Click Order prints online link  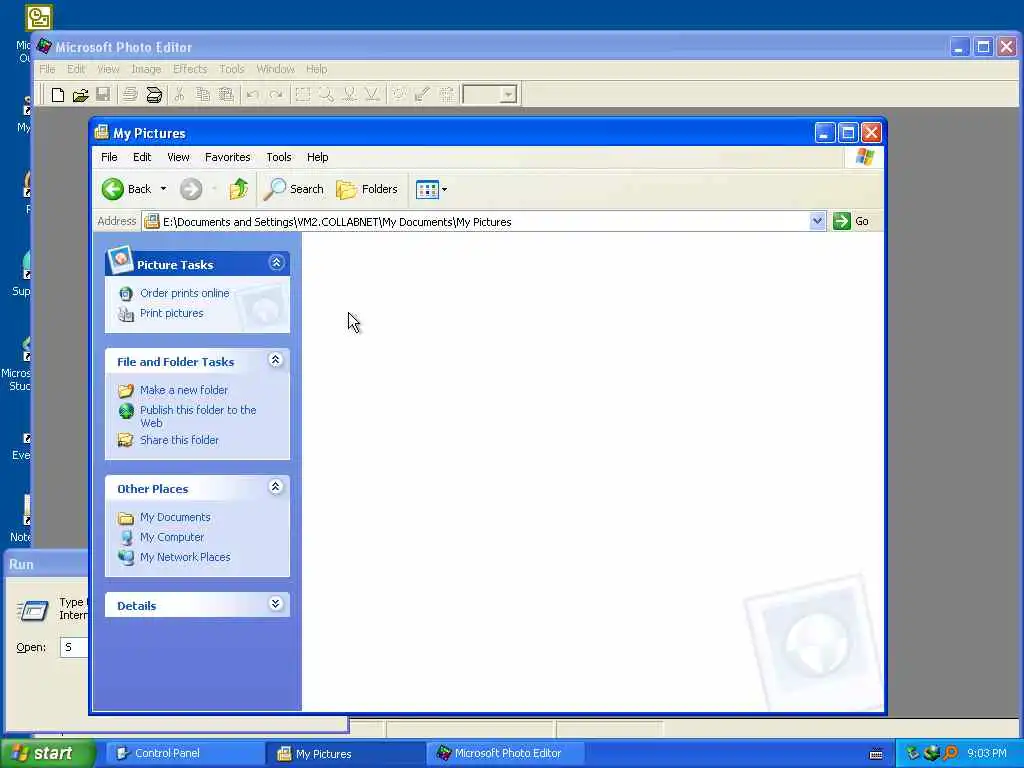pos(184,293)
